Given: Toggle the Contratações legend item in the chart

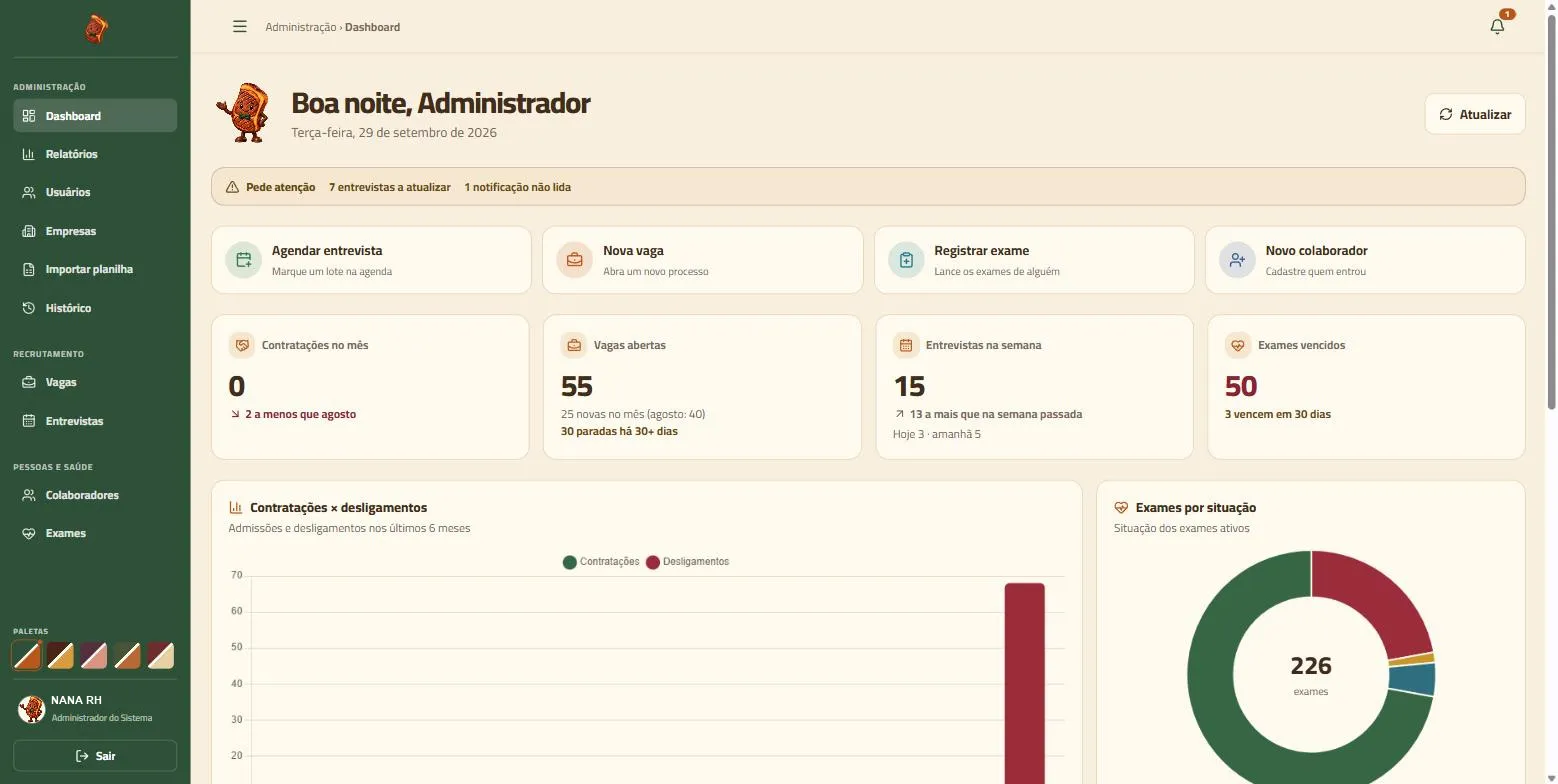Looking at the screenshot, I should tap(601, 562).
